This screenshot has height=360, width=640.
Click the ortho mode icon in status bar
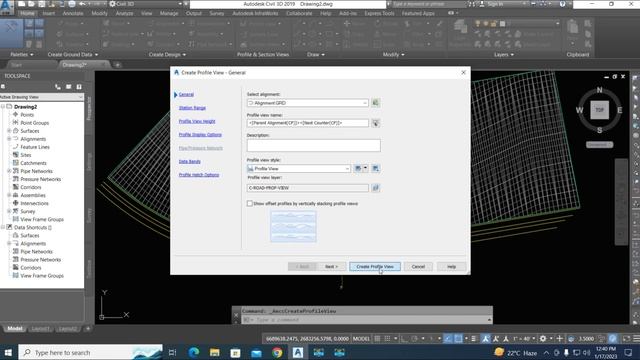pyautogui.click(x=404, y=338)
